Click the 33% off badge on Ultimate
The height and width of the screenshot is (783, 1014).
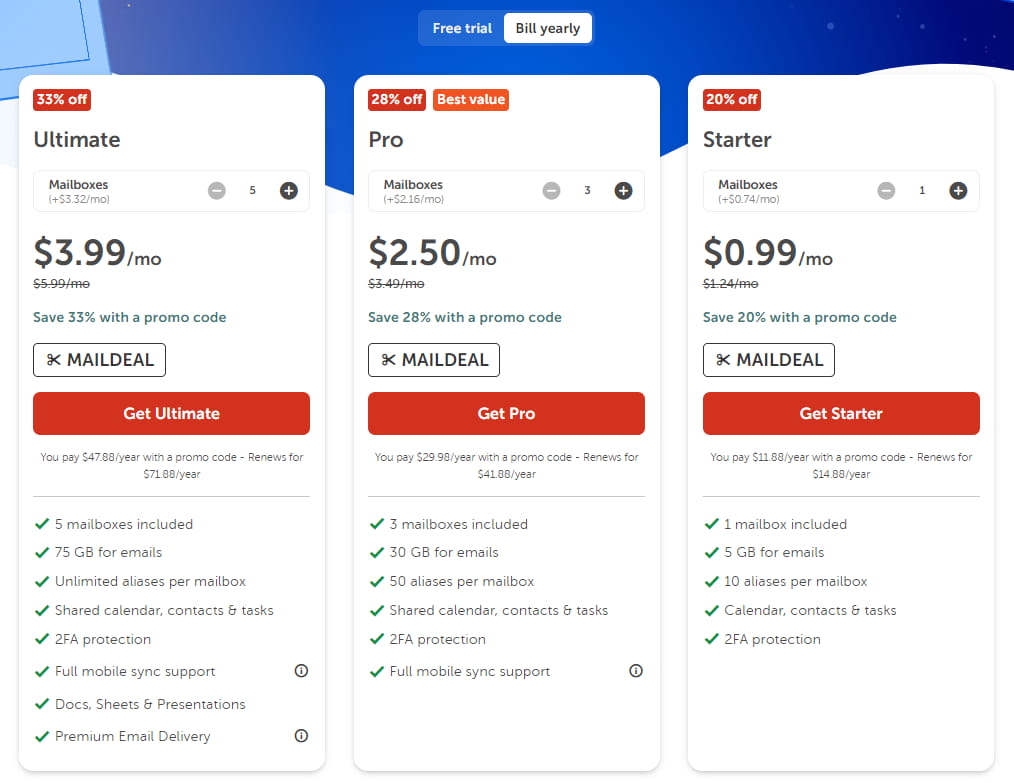click(61, 100)
